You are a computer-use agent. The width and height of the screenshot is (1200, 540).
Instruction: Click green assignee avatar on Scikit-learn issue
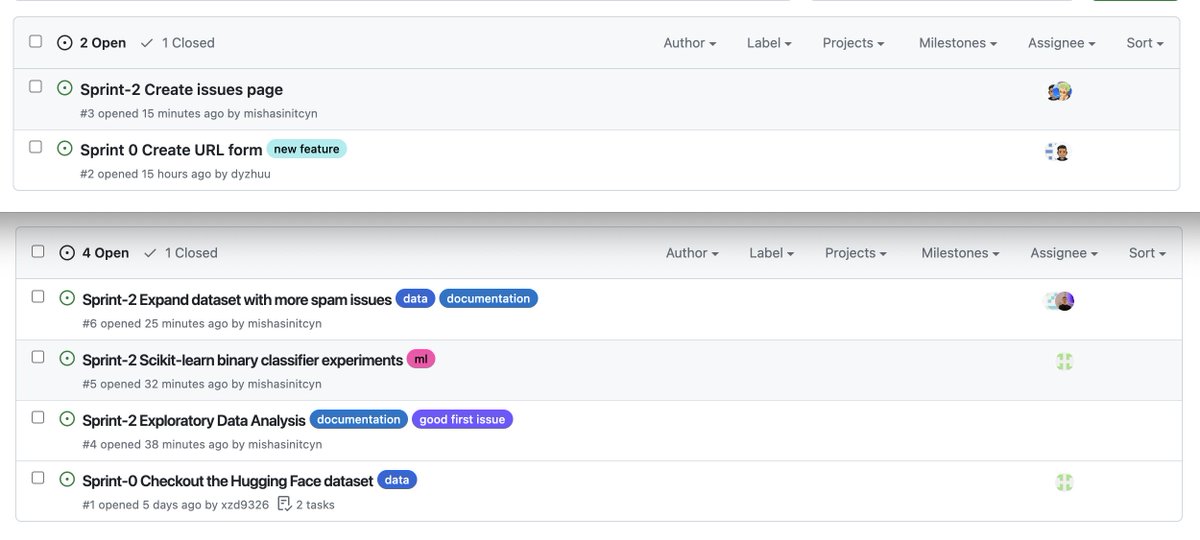(1065, 362)
